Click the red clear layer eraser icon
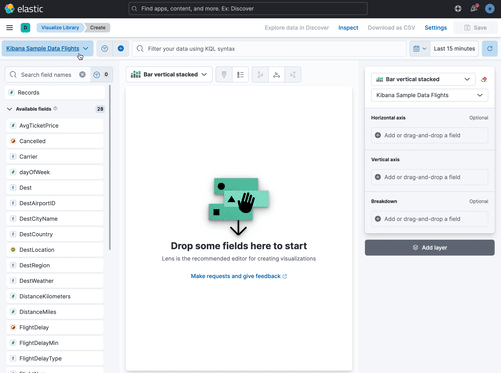The height and width of the screenshot is (373, 501). (x=484, y=79)
